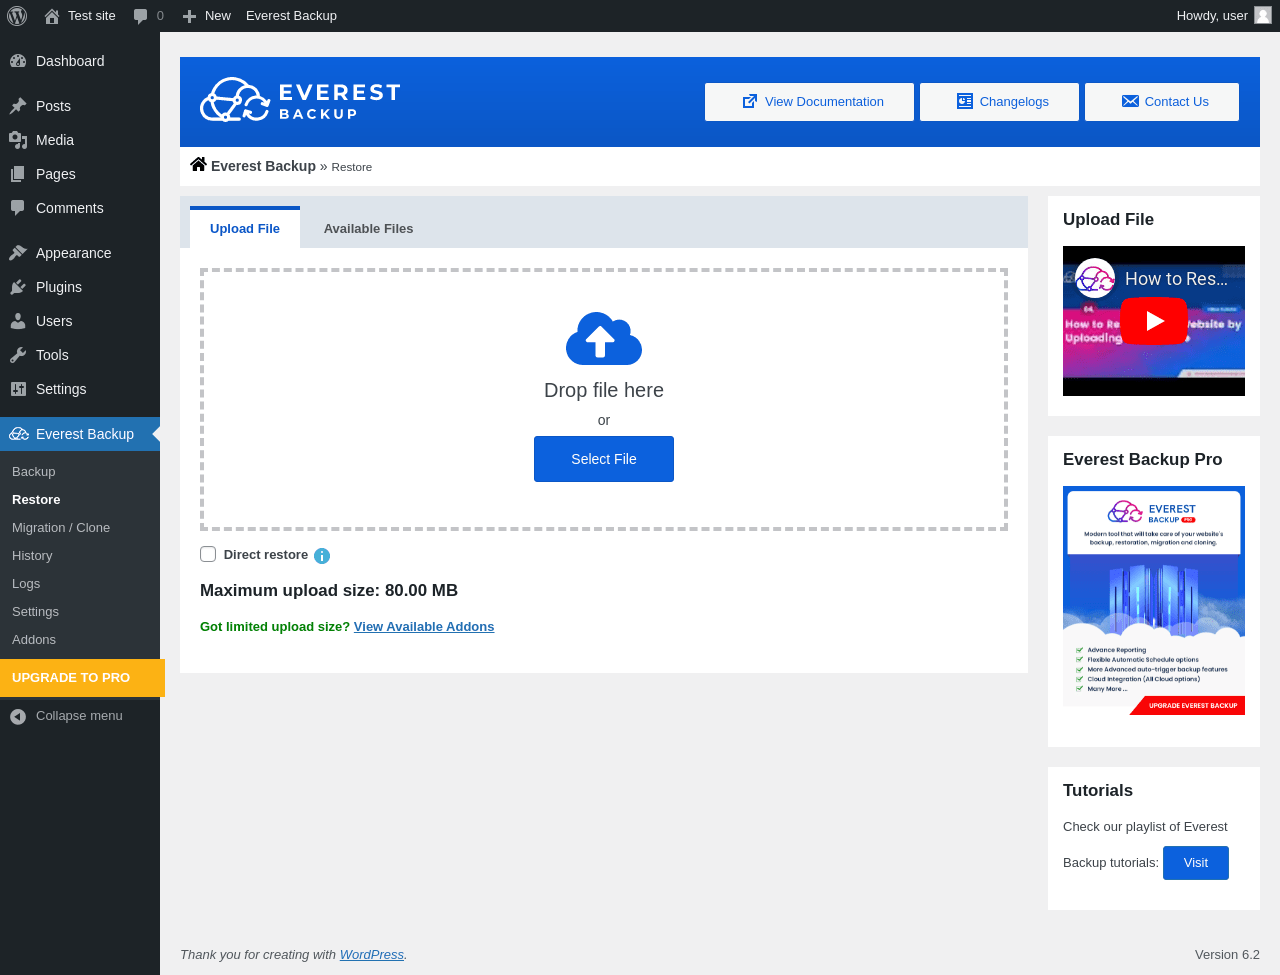Click the Posts pin icon
This screenshot has height=975, width=1280.
point(18,106)
